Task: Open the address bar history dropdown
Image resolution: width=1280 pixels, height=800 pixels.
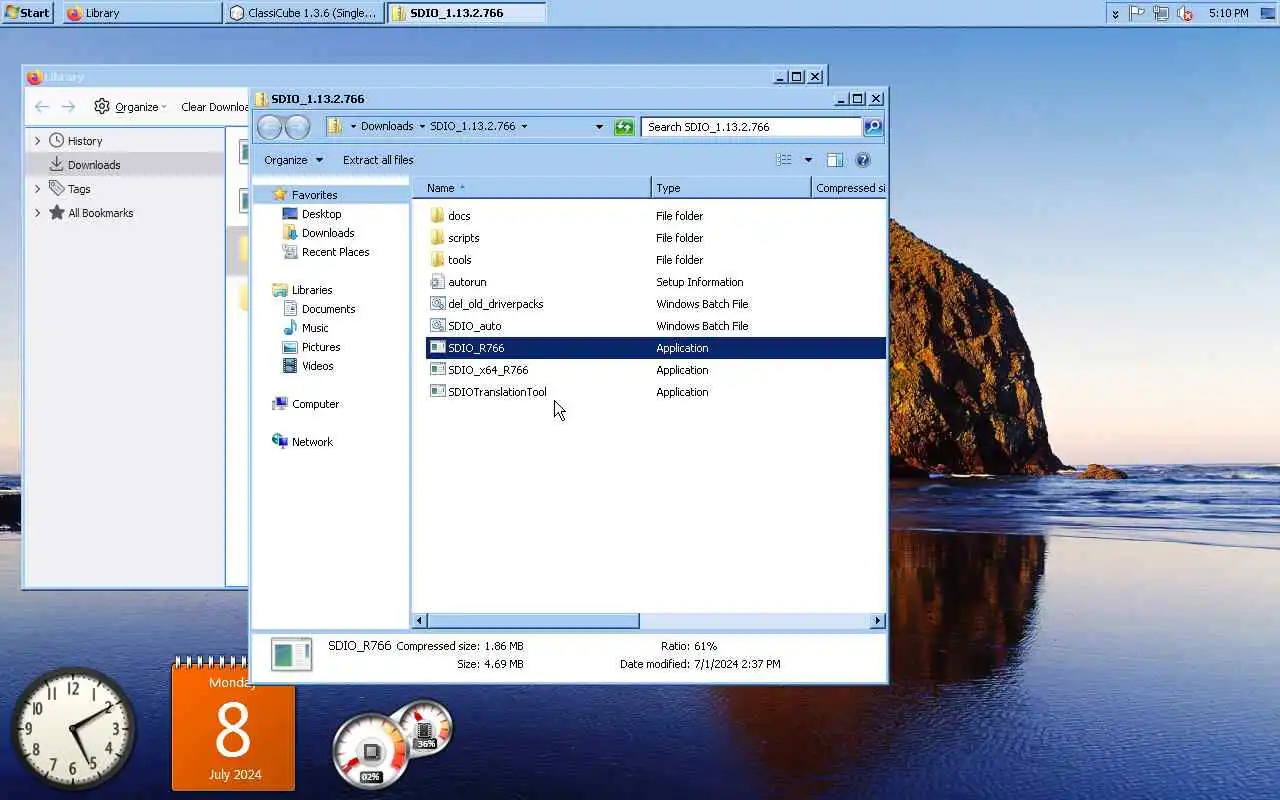Action: point(599,127)
